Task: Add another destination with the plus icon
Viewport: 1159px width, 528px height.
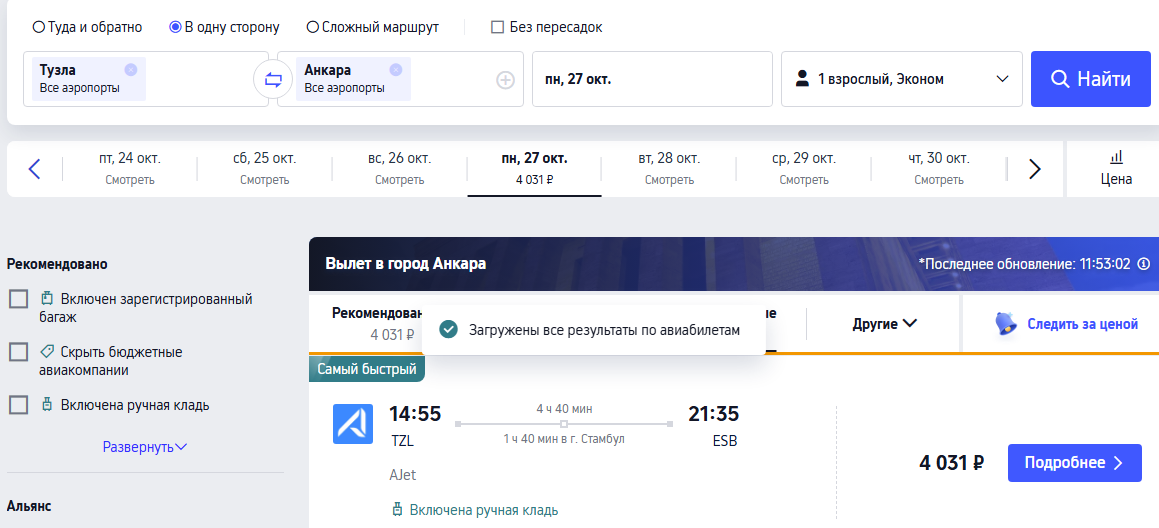Action: 505,80
